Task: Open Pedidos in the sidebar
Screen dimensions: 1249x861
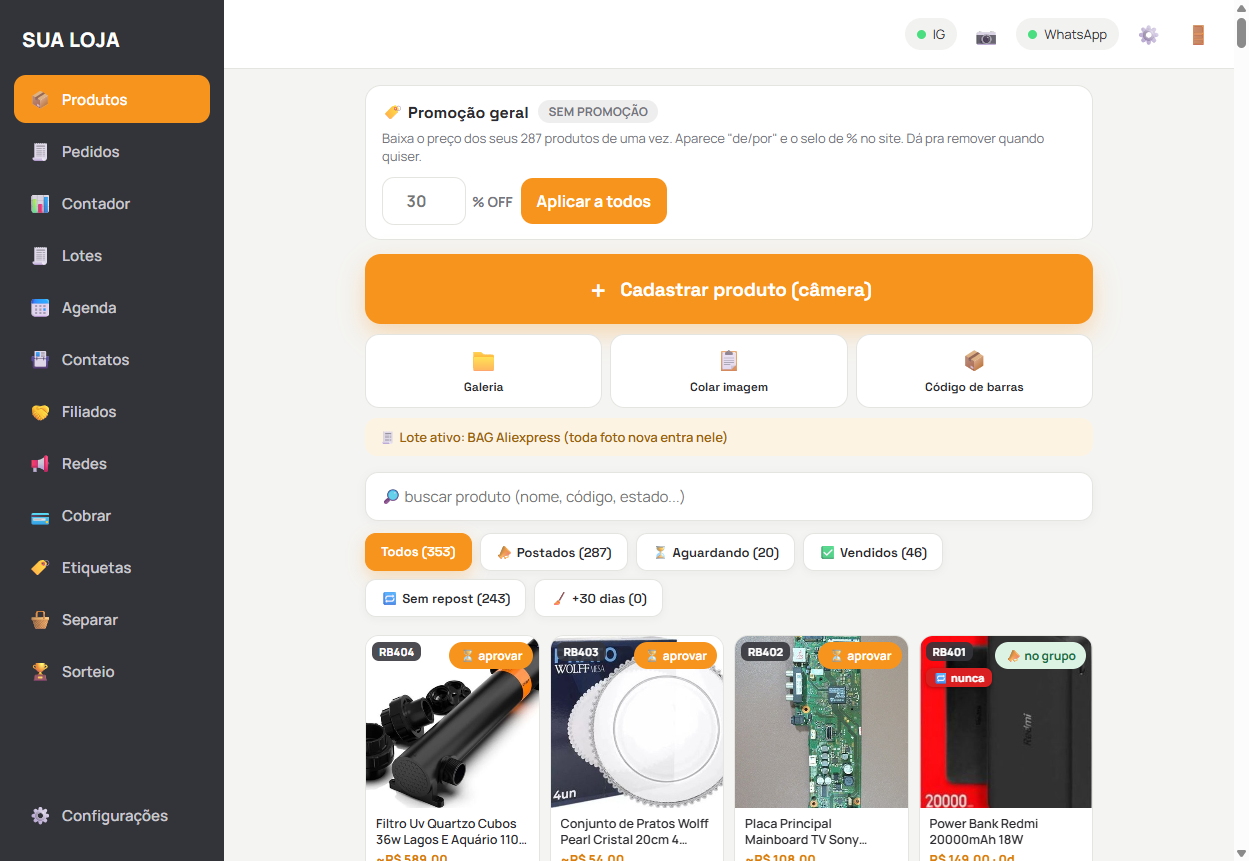Action: pyautogui.click(x=112, y=151)
